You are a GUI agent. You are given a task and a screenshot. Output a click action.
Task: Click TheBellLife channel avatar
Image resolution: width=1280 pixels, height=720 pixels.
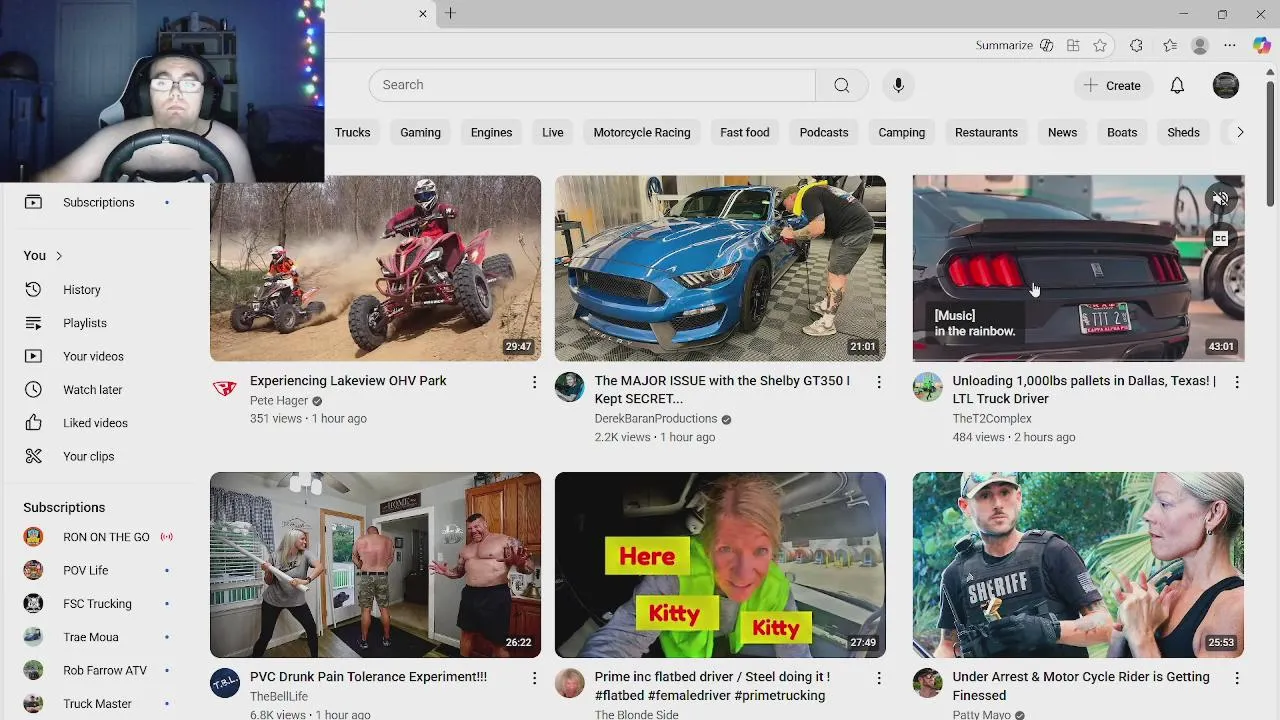pyautogui.click(x=225, y=683)
